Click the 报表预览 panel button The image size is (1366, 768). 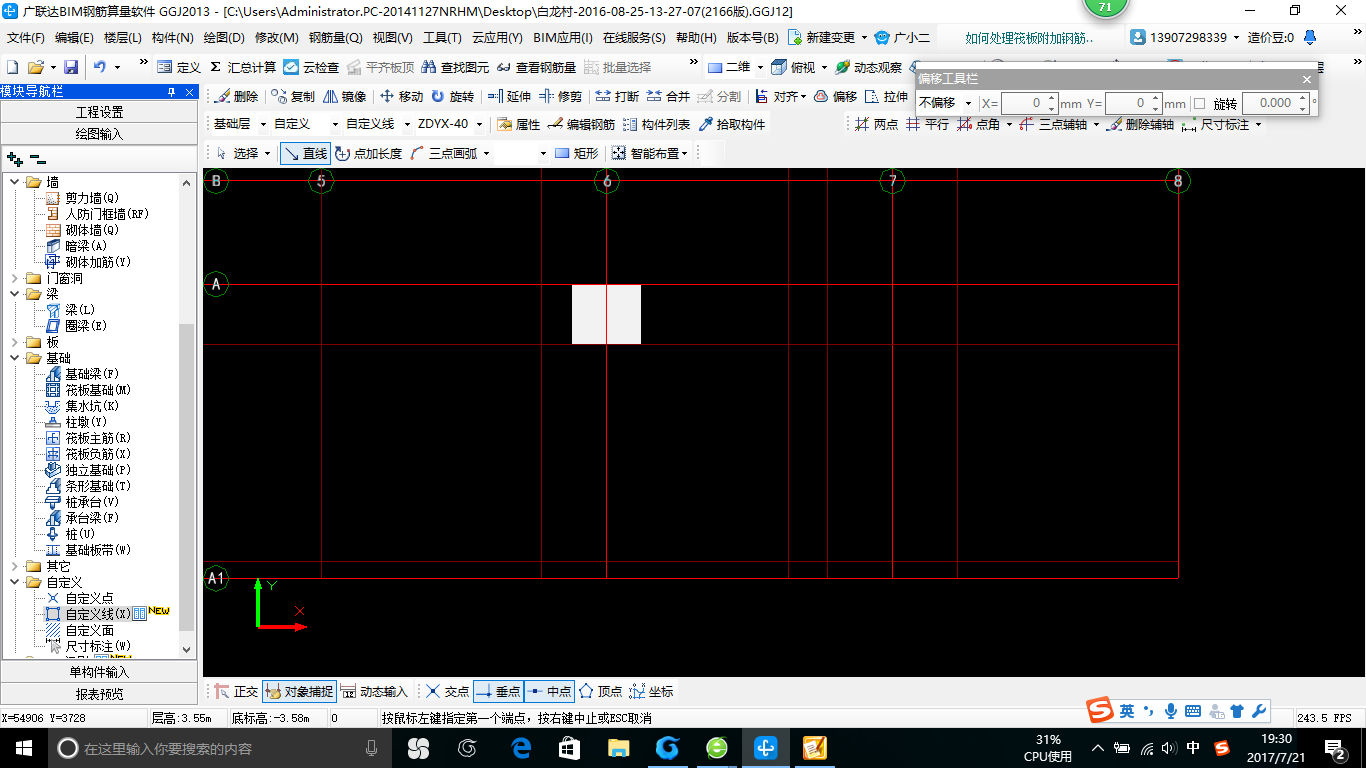coord(99,694)
